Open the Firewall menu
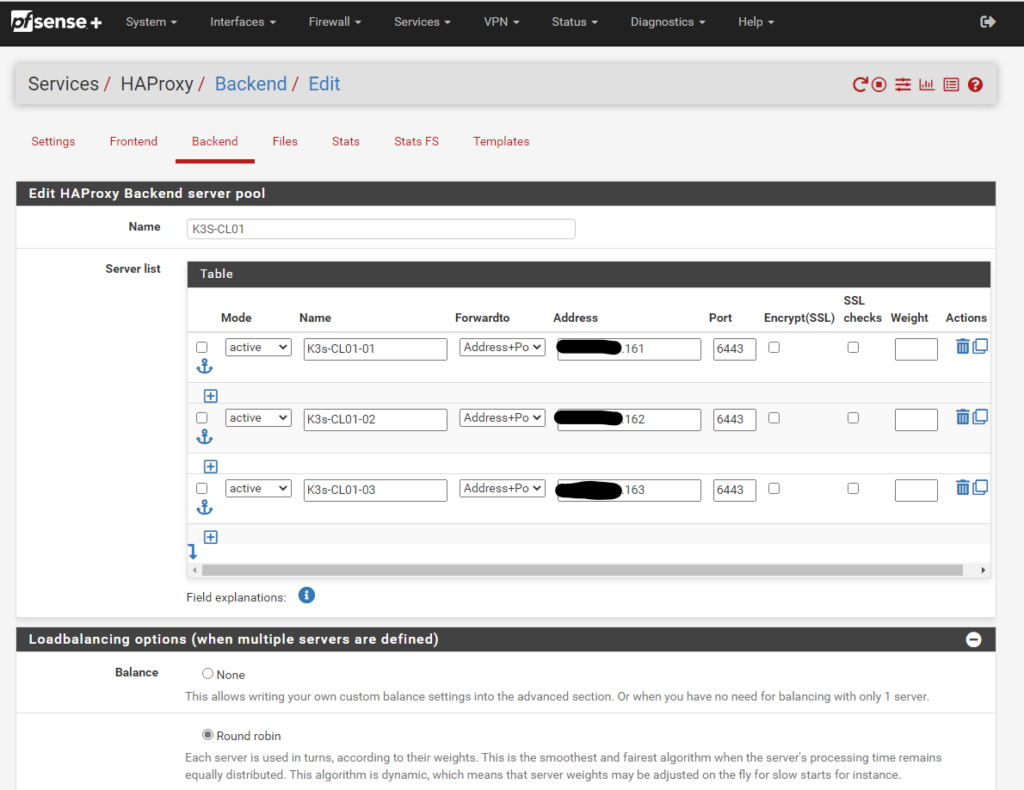The height and width of the screenshot is (790, 1024). tap(335, 22)
